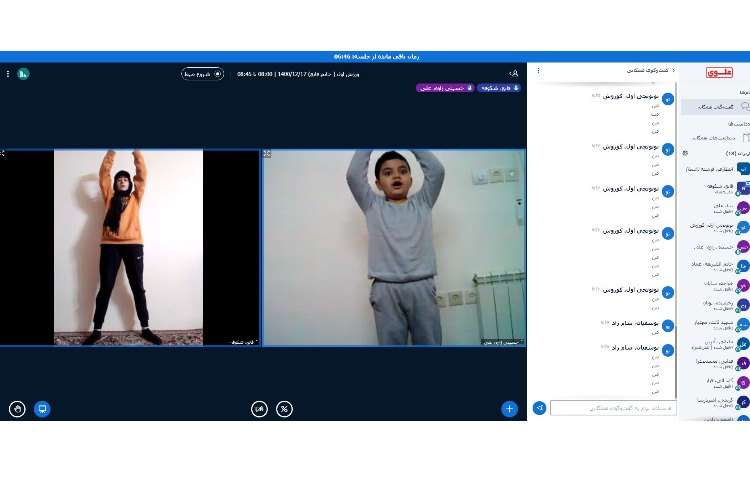
Task: Fullscreen the boy's webcam video
Action: [267, 154]
